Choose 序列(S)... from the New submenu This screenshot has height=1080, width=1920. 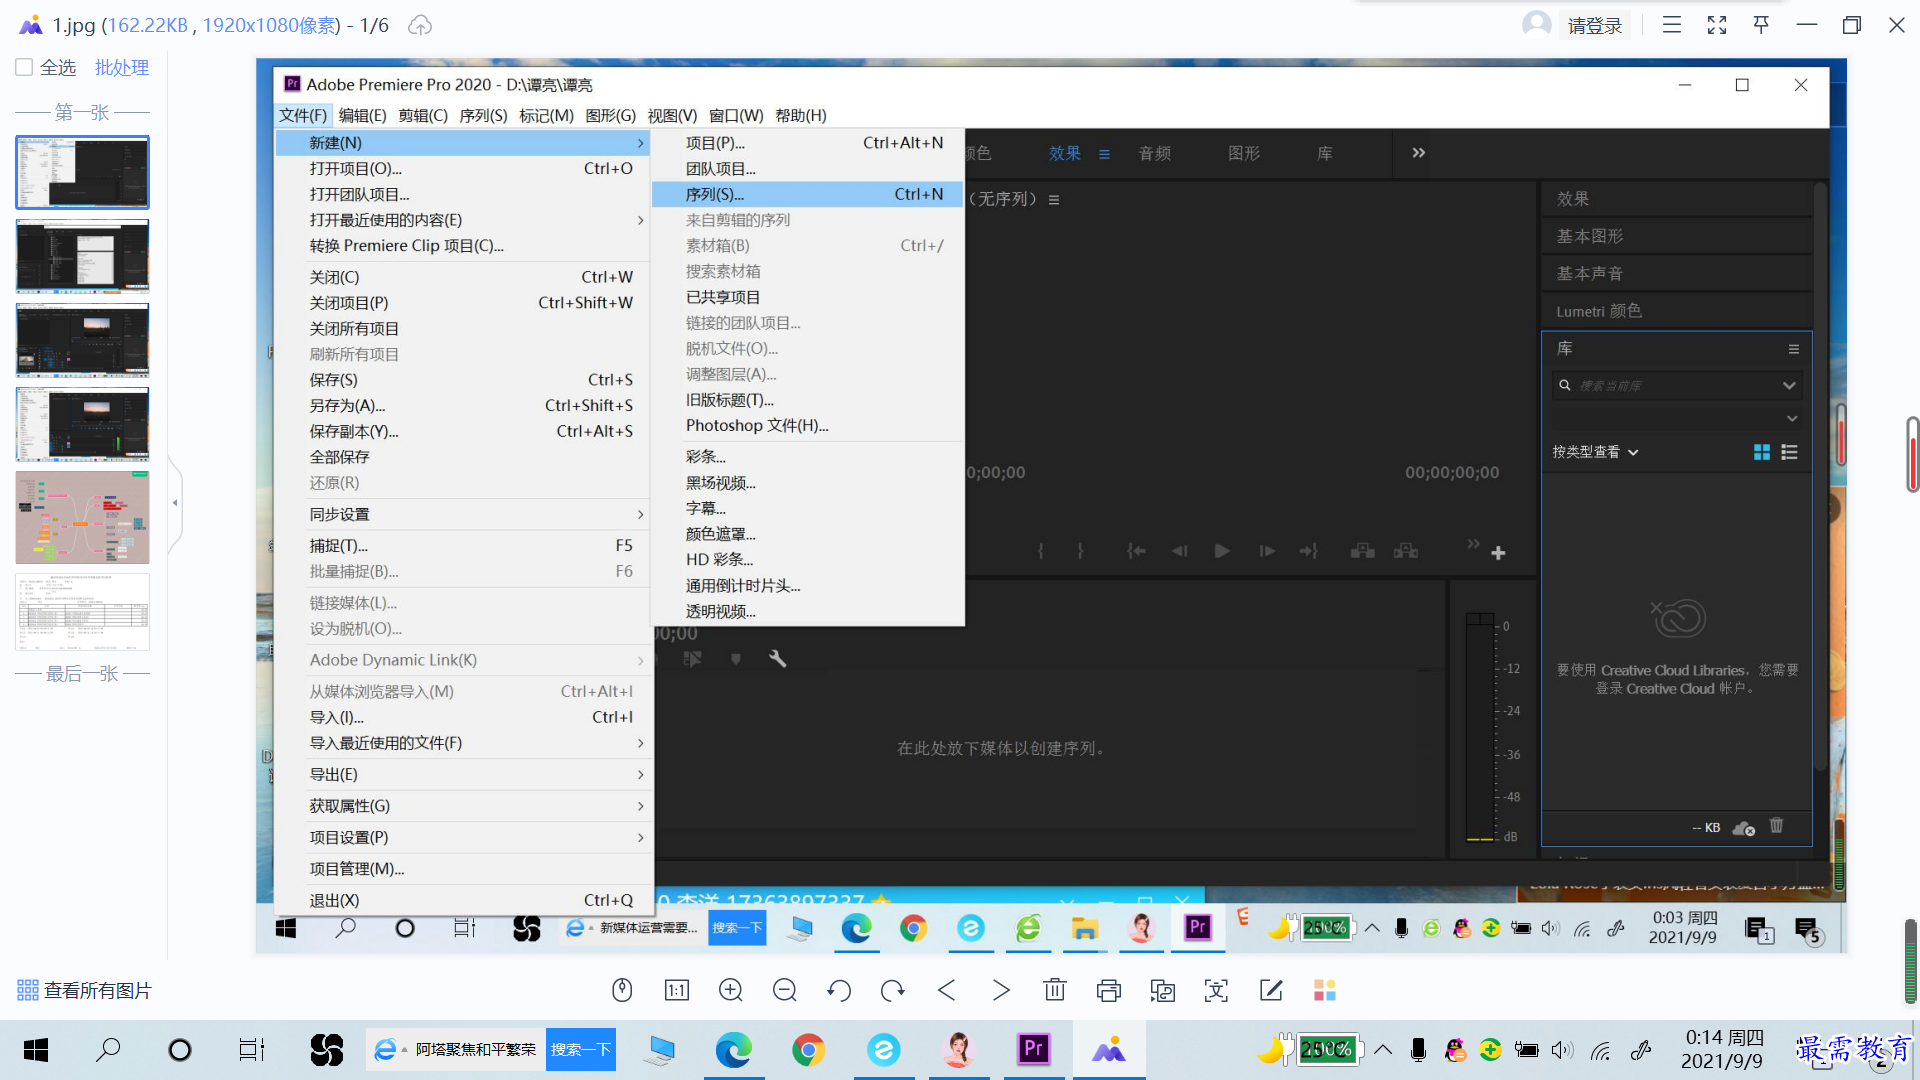808,194
